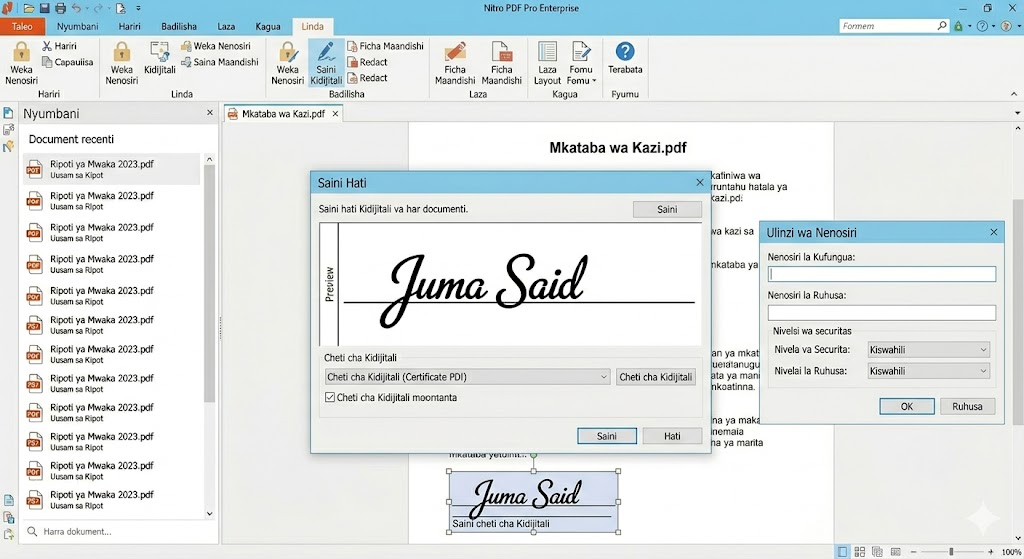The height and width of the screenshot is (559, 1024).
Task: Collapse the ribbon with the chevron
Action: 1014,95
